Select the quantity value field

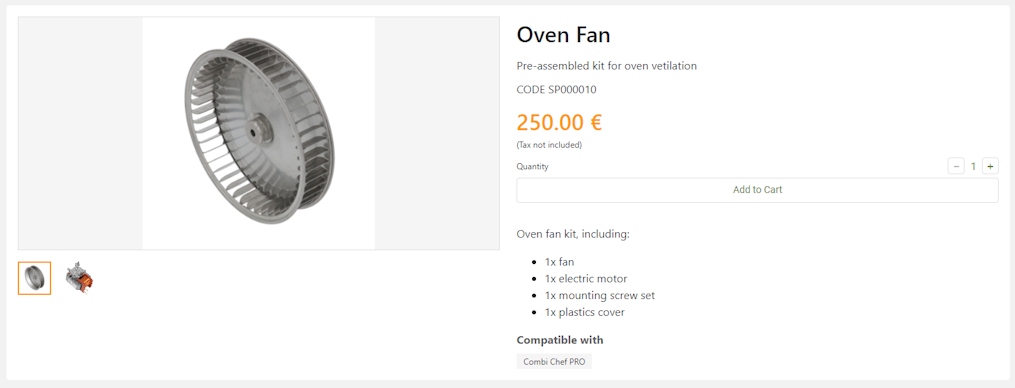click(x=973, y=166)
